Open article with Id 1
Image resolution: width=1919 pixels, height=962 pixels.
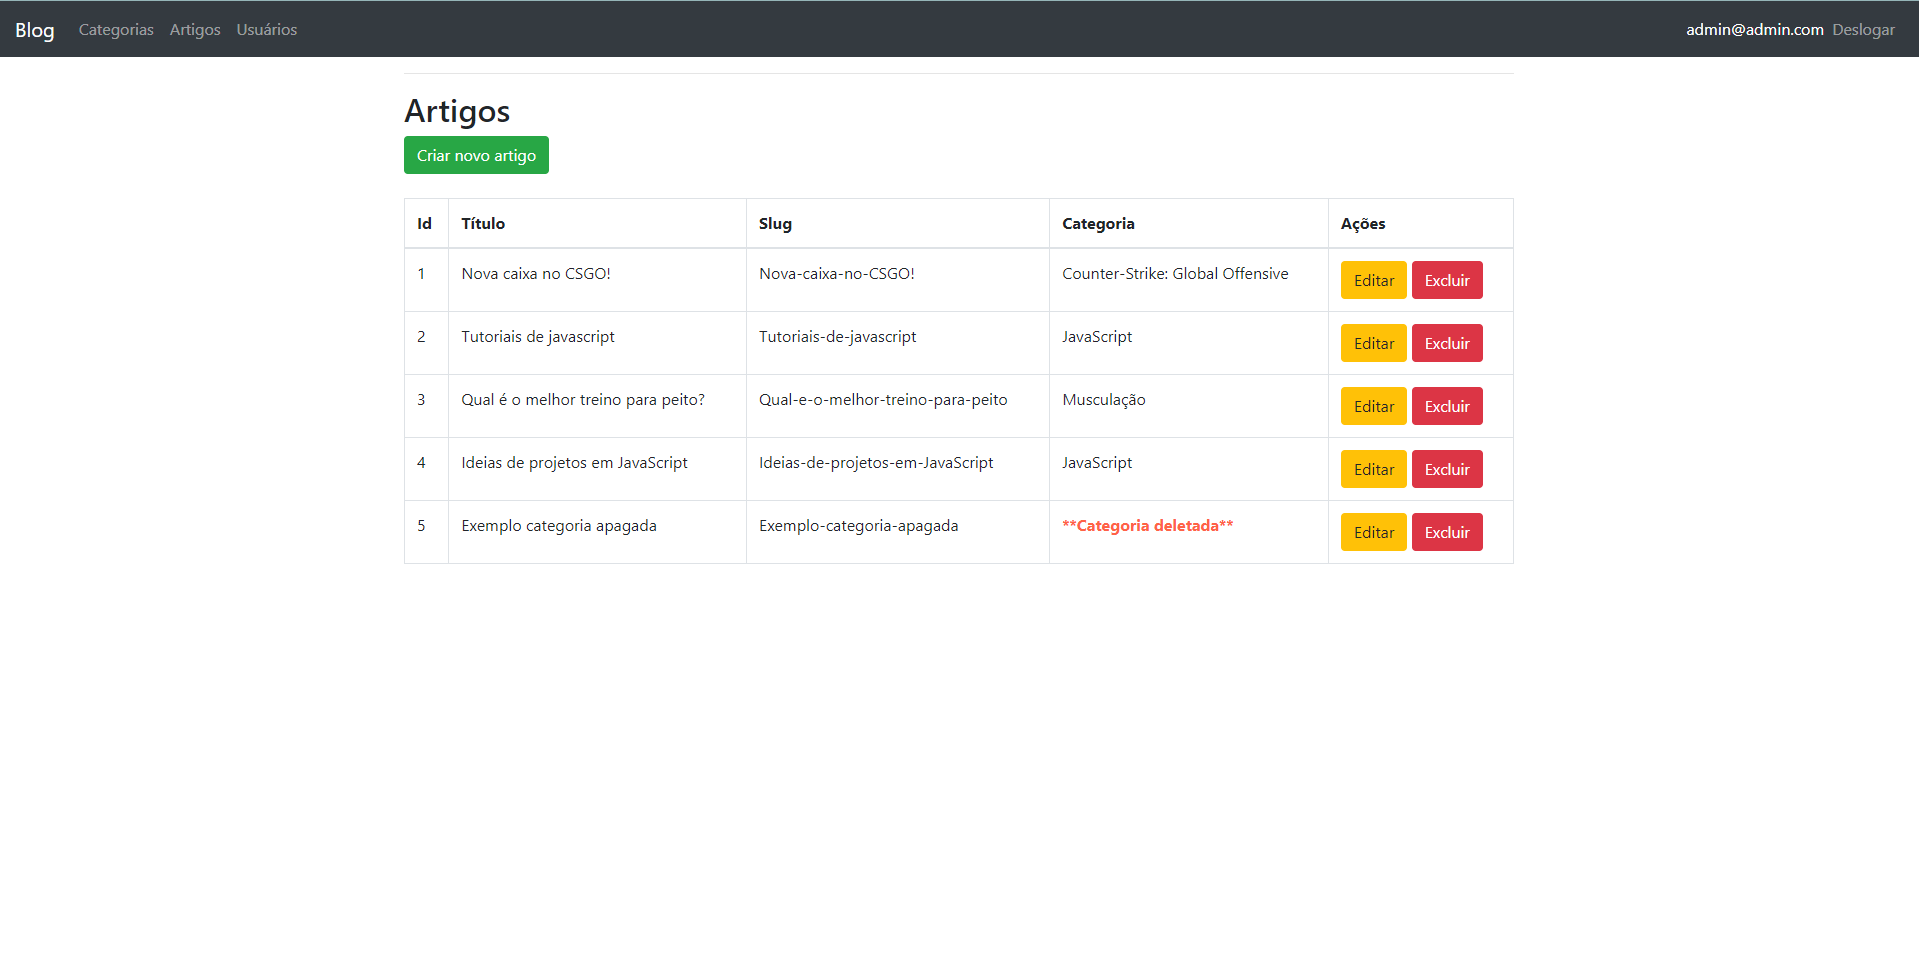(x=421, y=273)
